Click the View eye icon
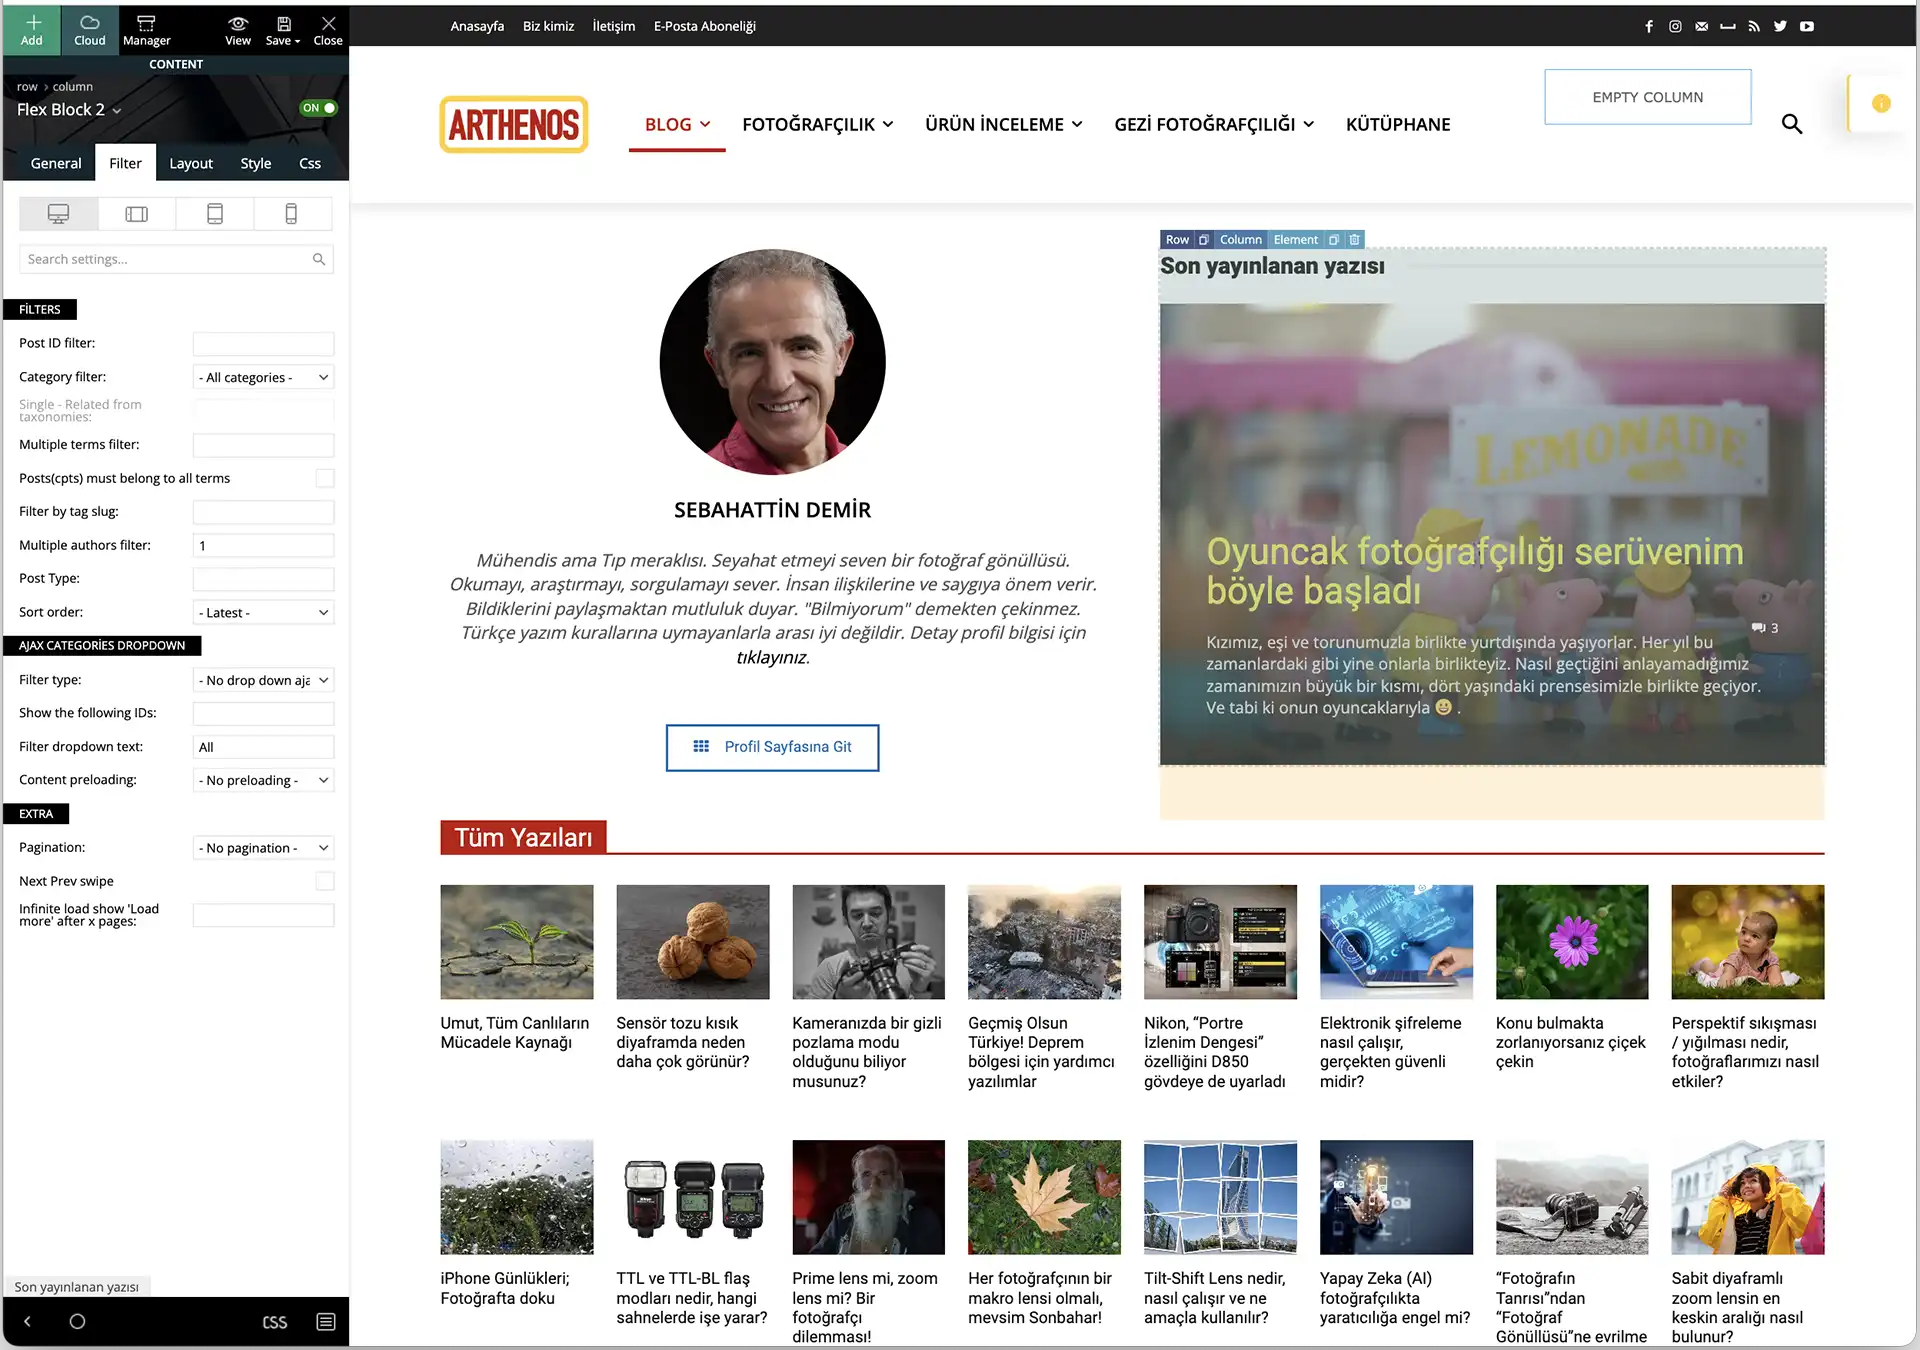1920x1350 pixels. [238, 29]
